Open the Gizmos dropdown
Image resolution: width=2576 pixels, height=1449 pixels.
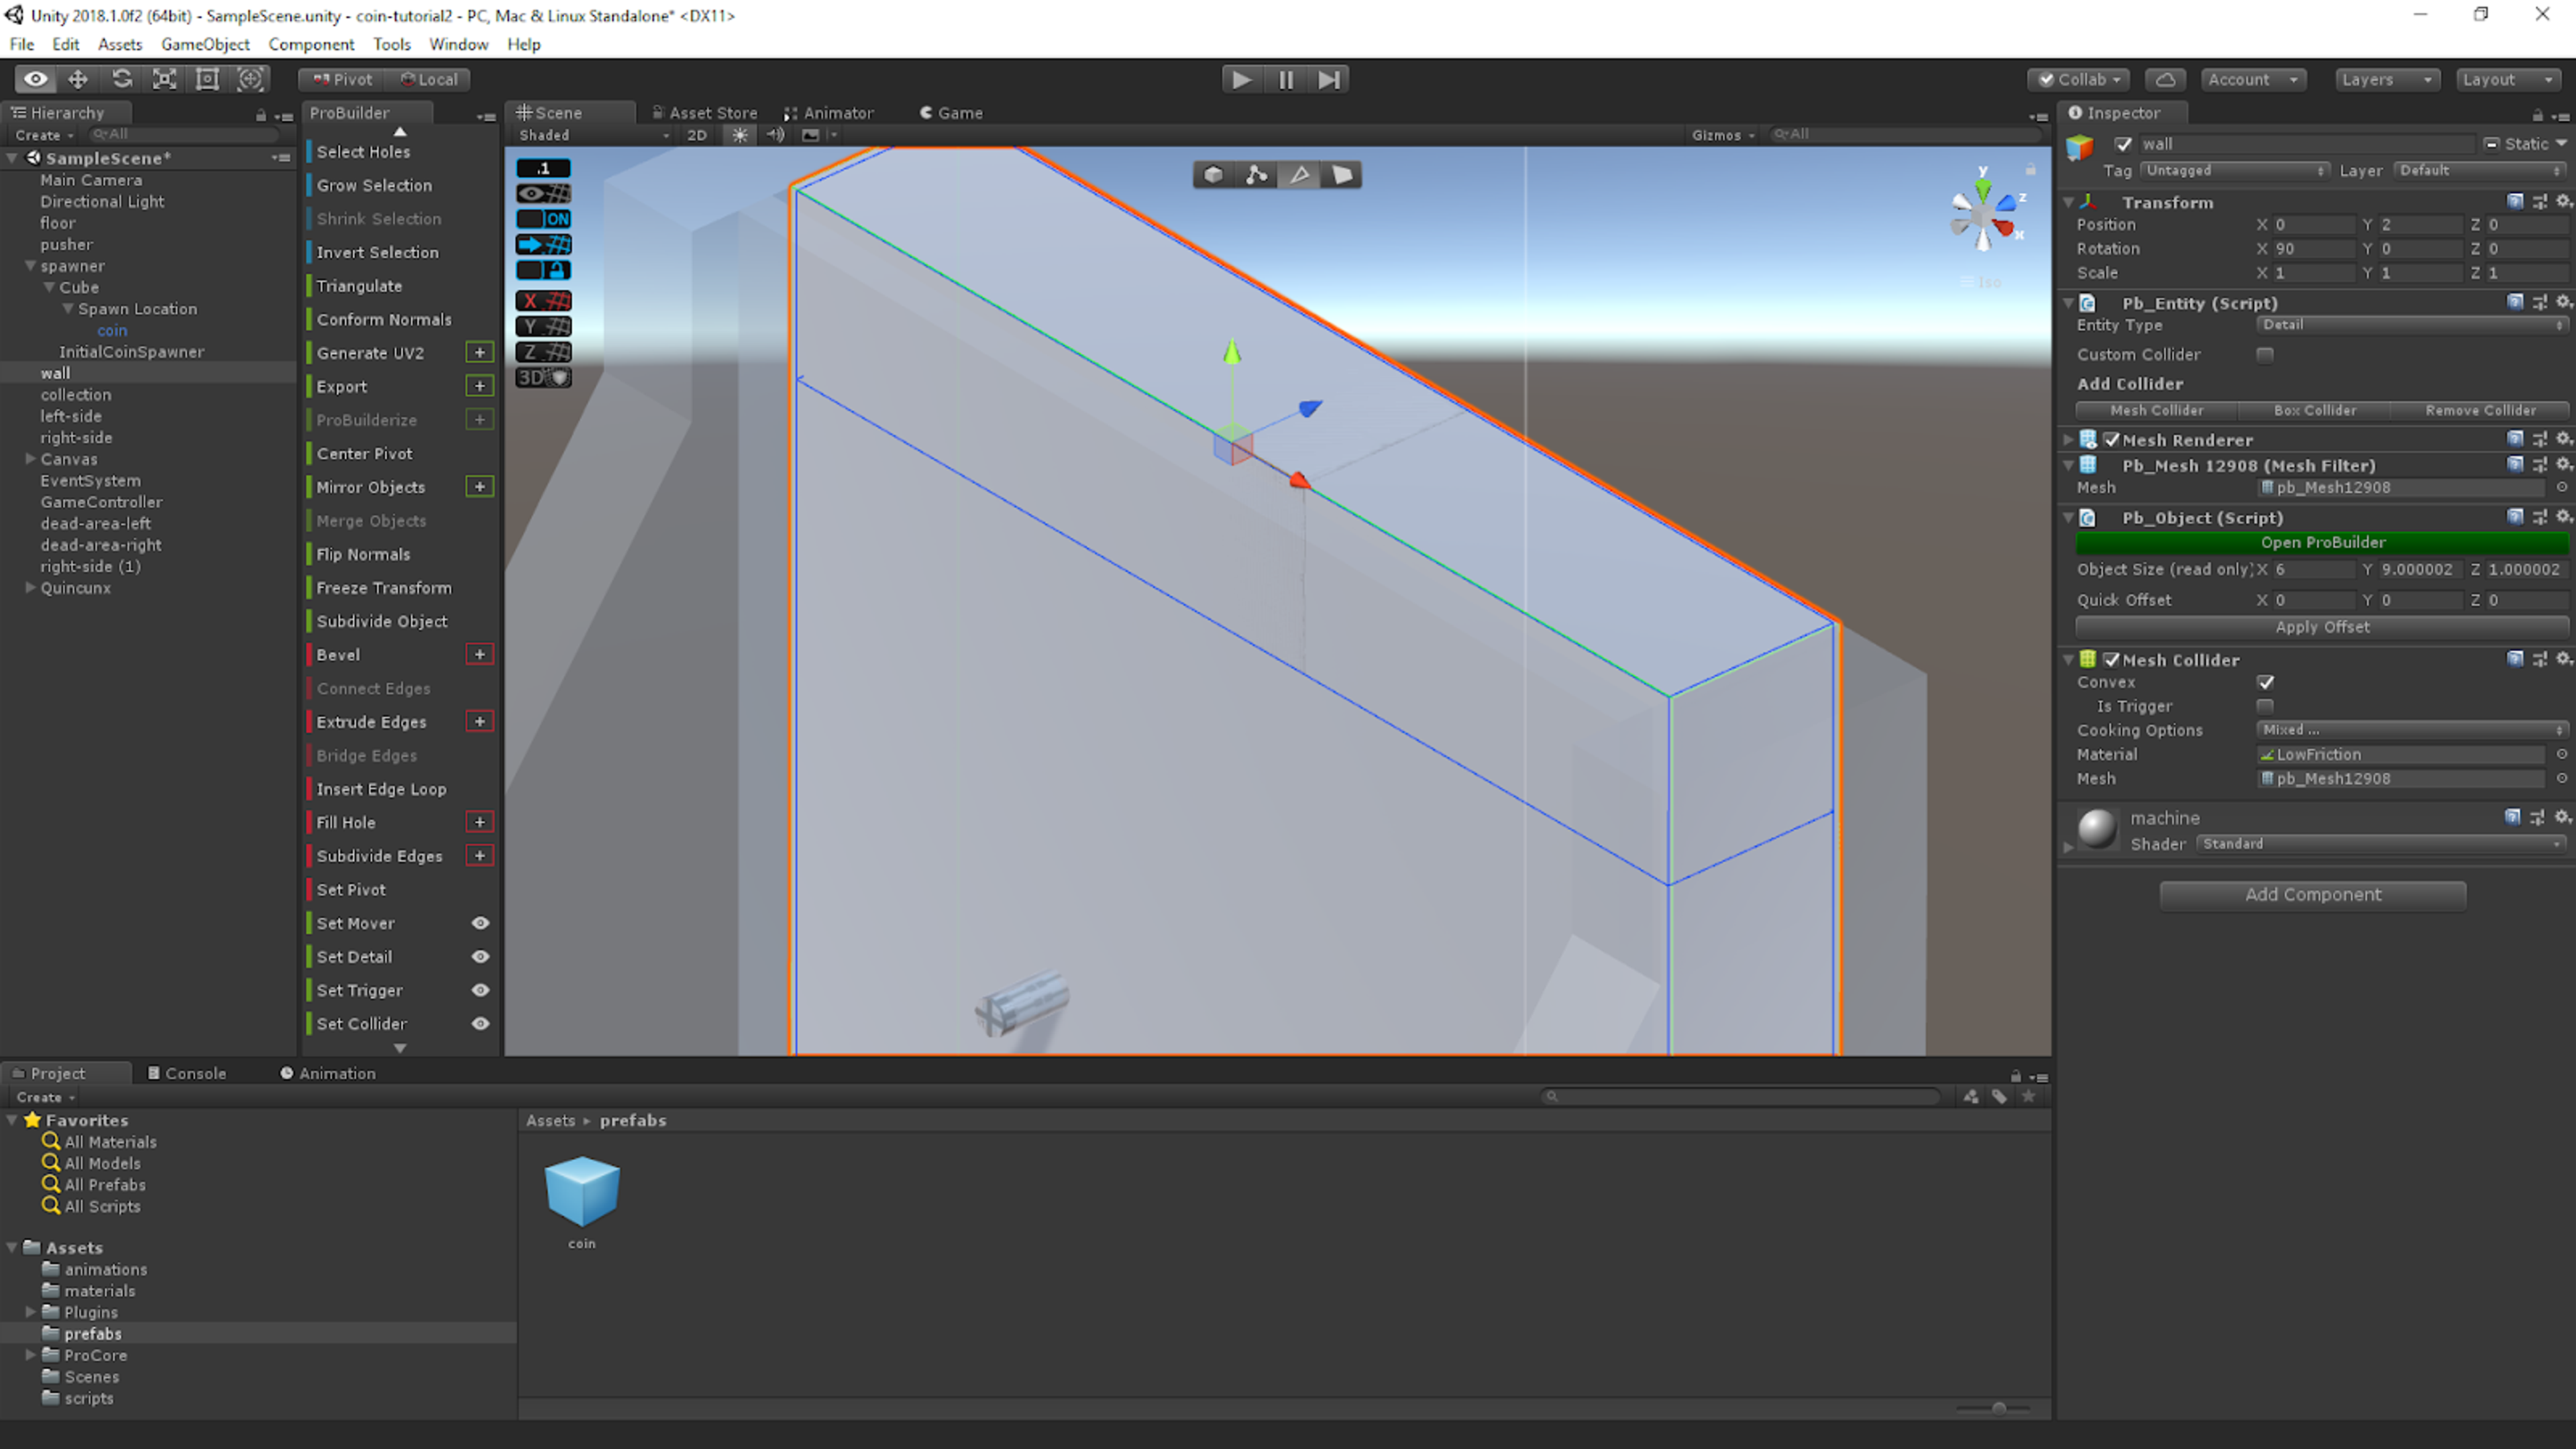click(x=1723, y=135)
